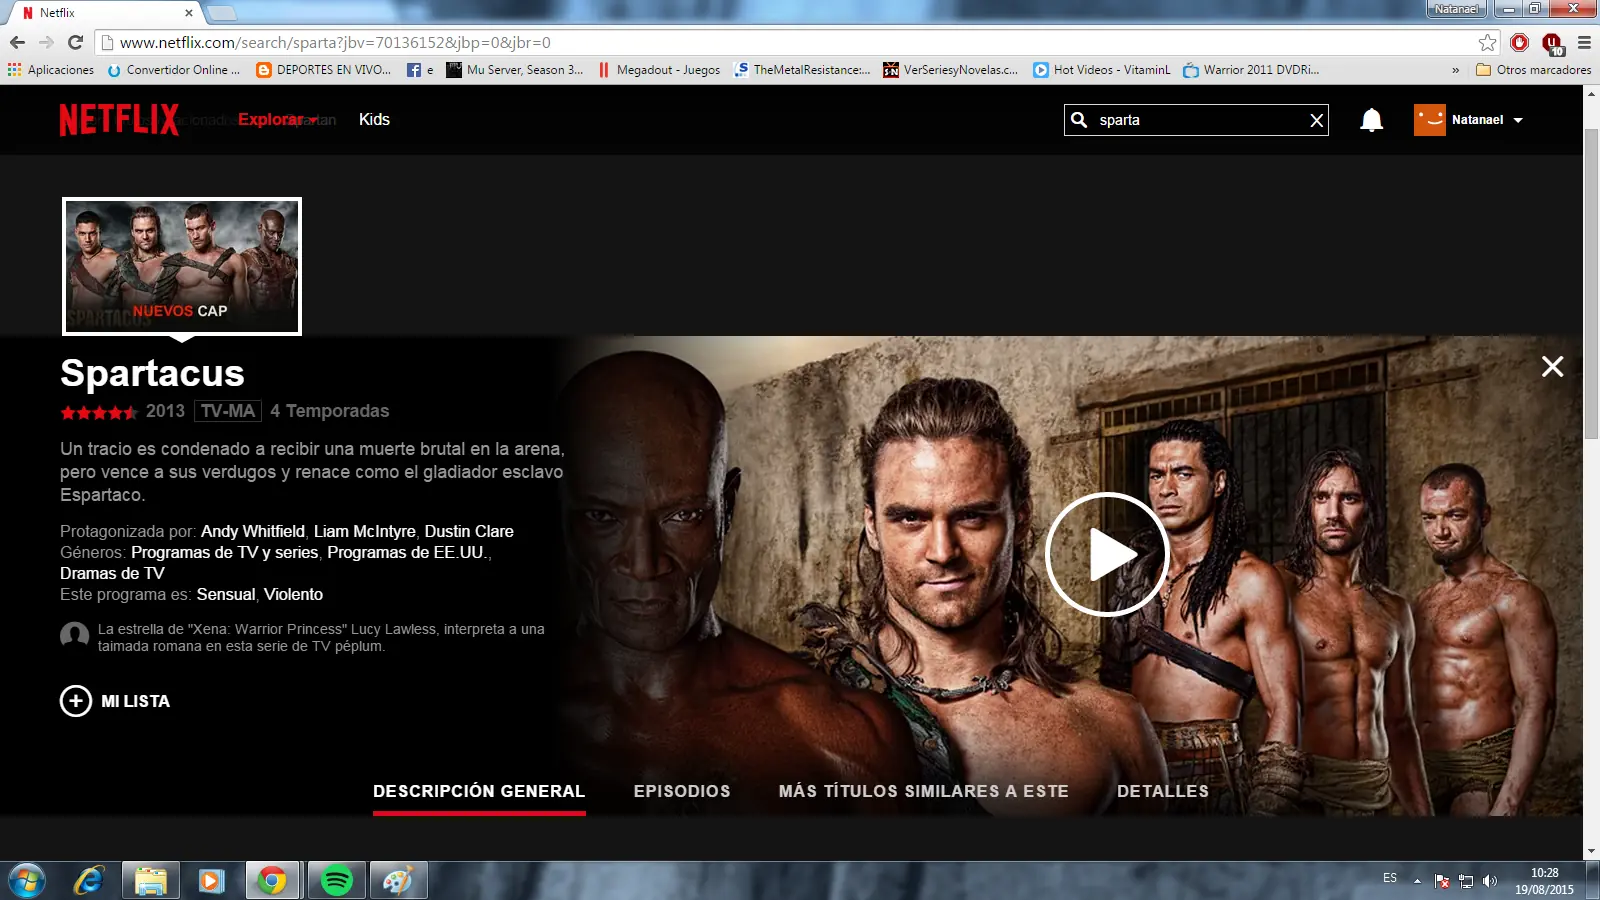Switch to the Descripción General tab
This screenshot has width=1600, height=900.
[x=479, y=791]
